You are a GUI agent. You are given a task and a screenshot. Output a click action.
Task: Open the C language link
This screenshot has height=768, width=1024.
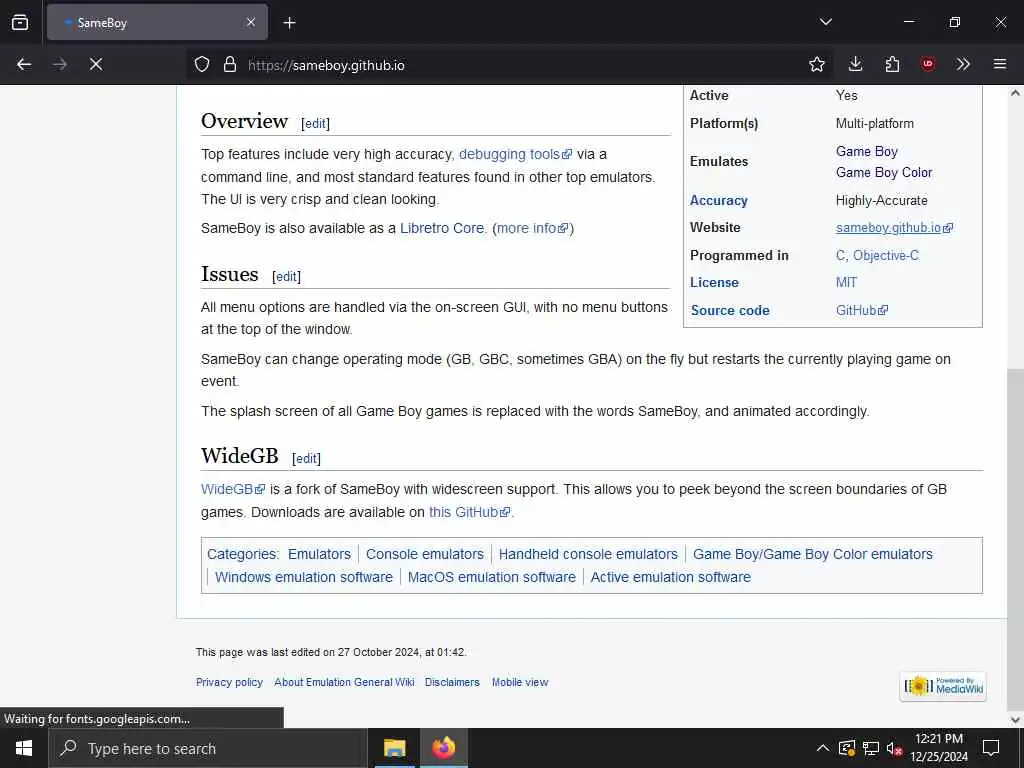(840, 255)
